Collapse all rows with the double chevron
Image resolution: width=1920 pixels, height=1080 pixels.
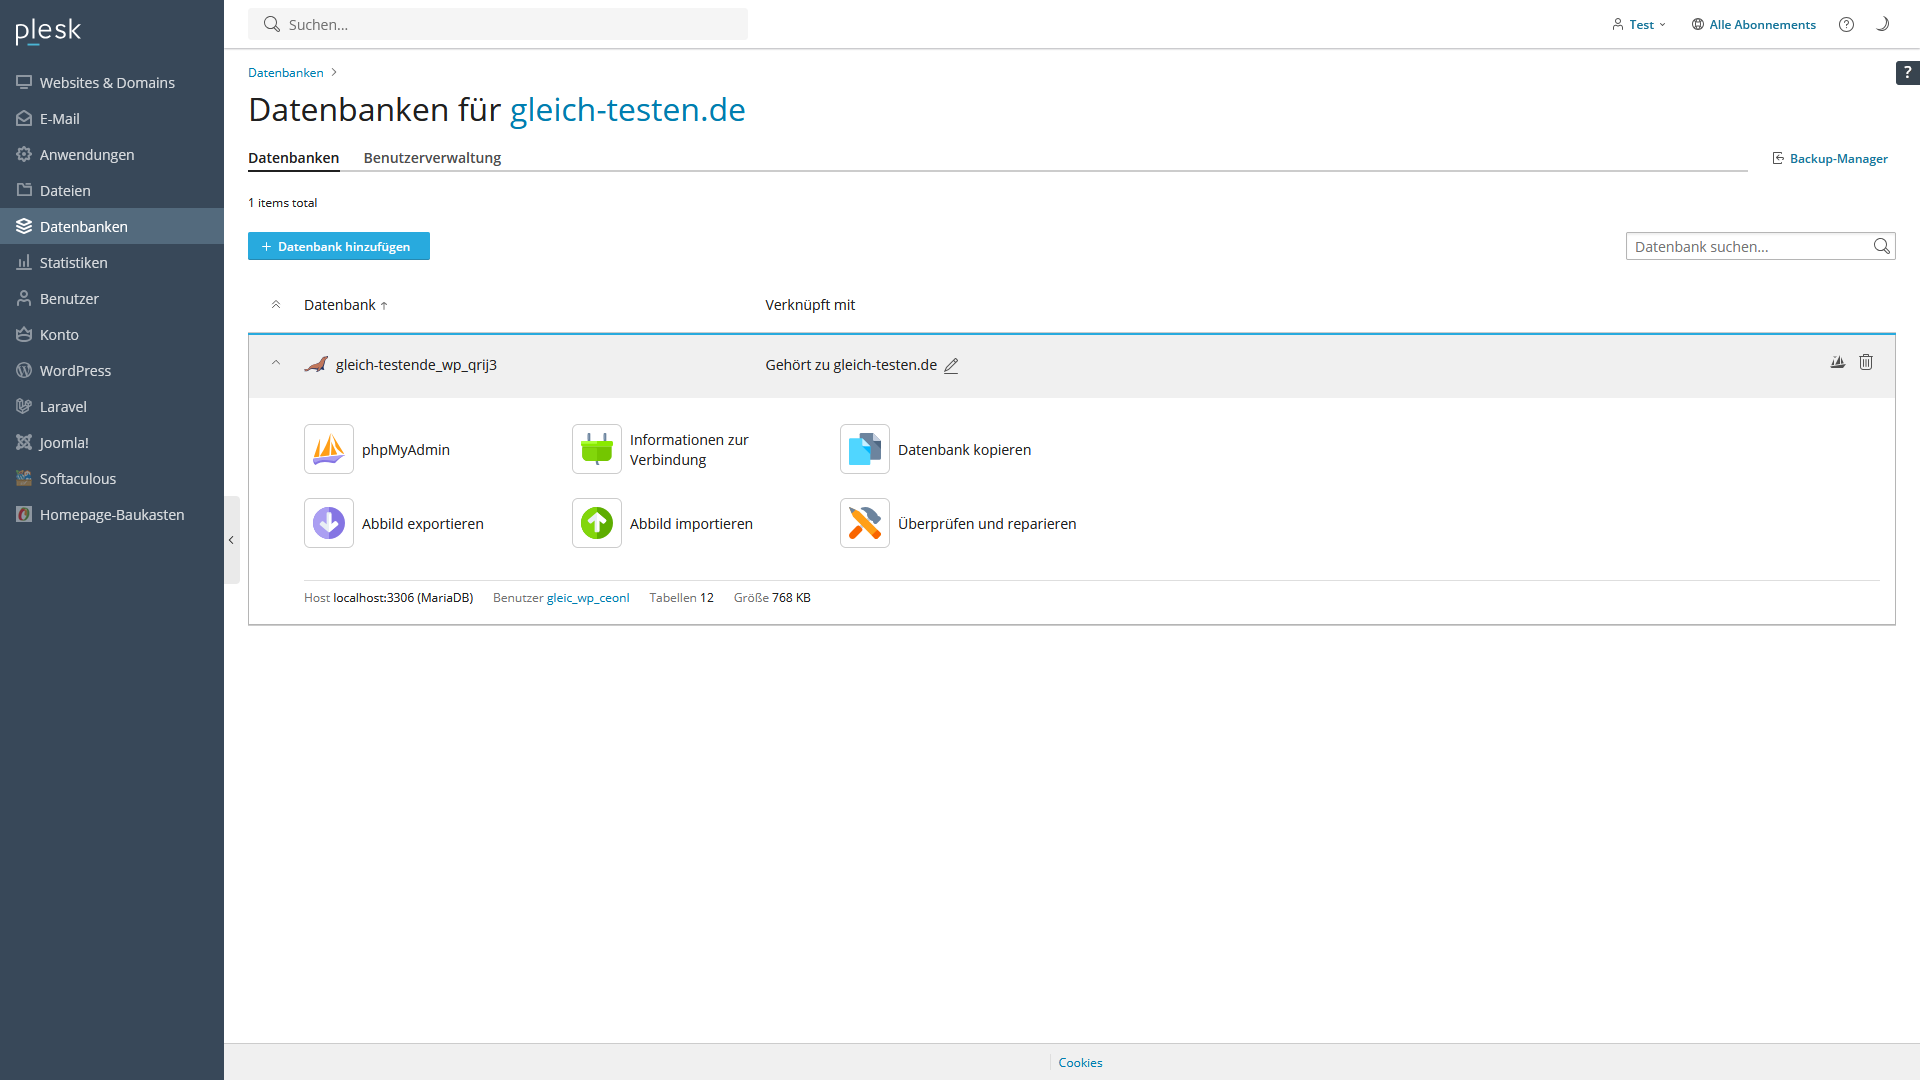pos(276,305)
